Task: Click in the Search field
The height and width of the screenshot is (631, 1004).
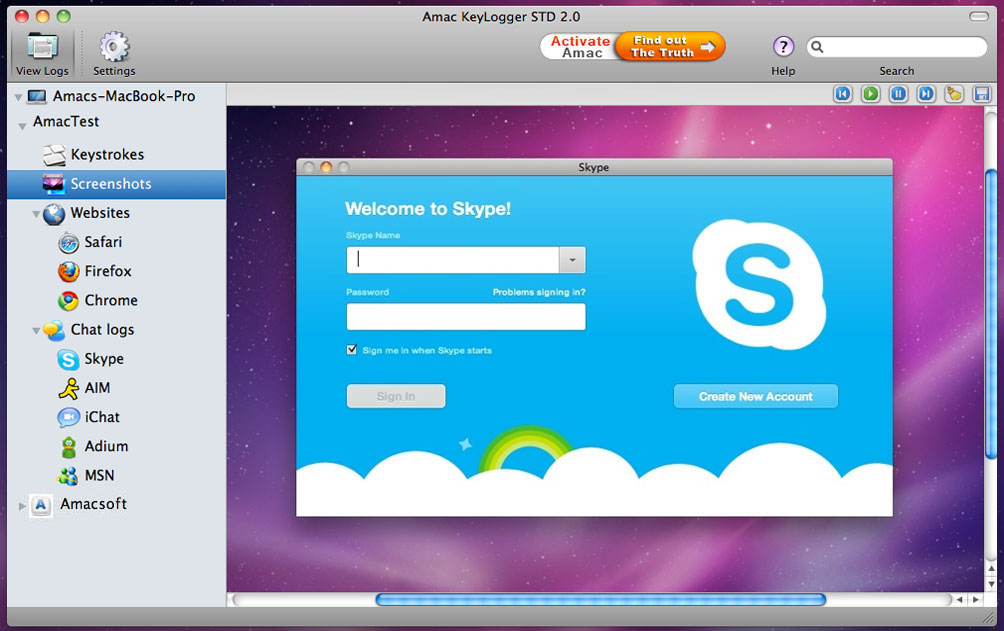Action: point(896,47)
